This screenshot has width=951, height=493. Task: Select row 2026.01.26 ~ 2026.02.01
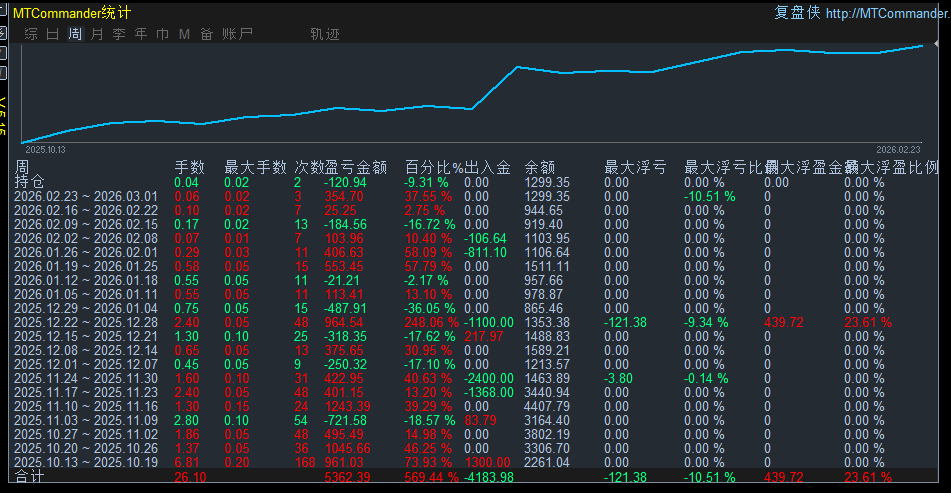coord(86,252)
